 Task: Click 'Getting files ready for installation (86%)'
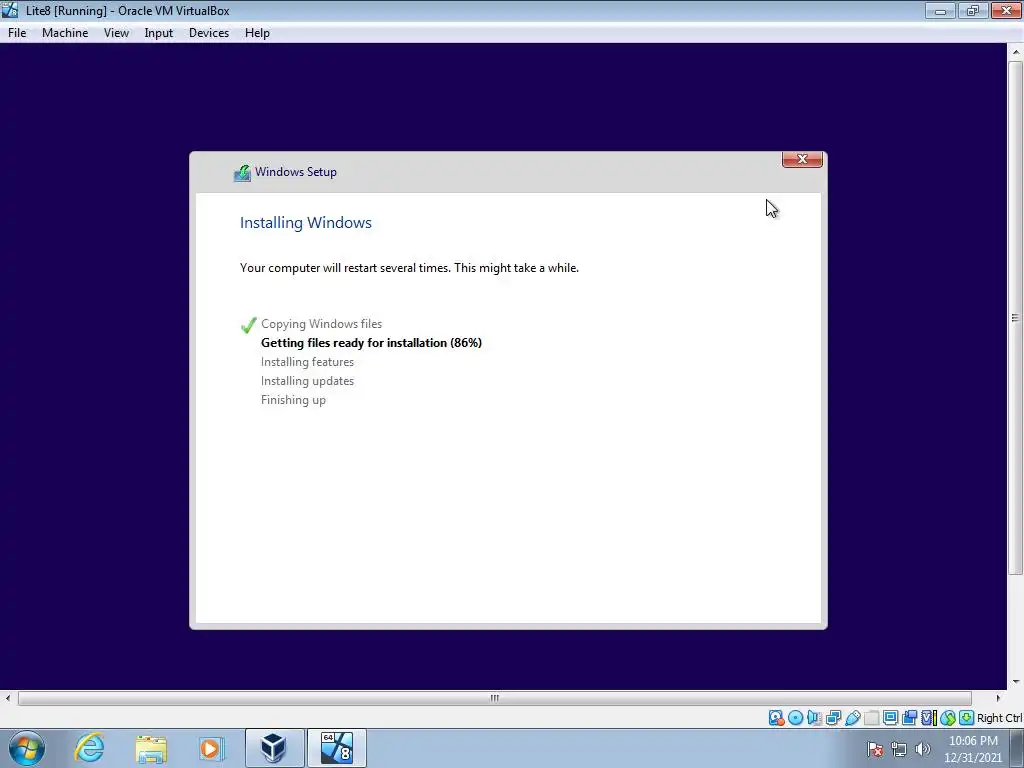[x=371, y=343]
